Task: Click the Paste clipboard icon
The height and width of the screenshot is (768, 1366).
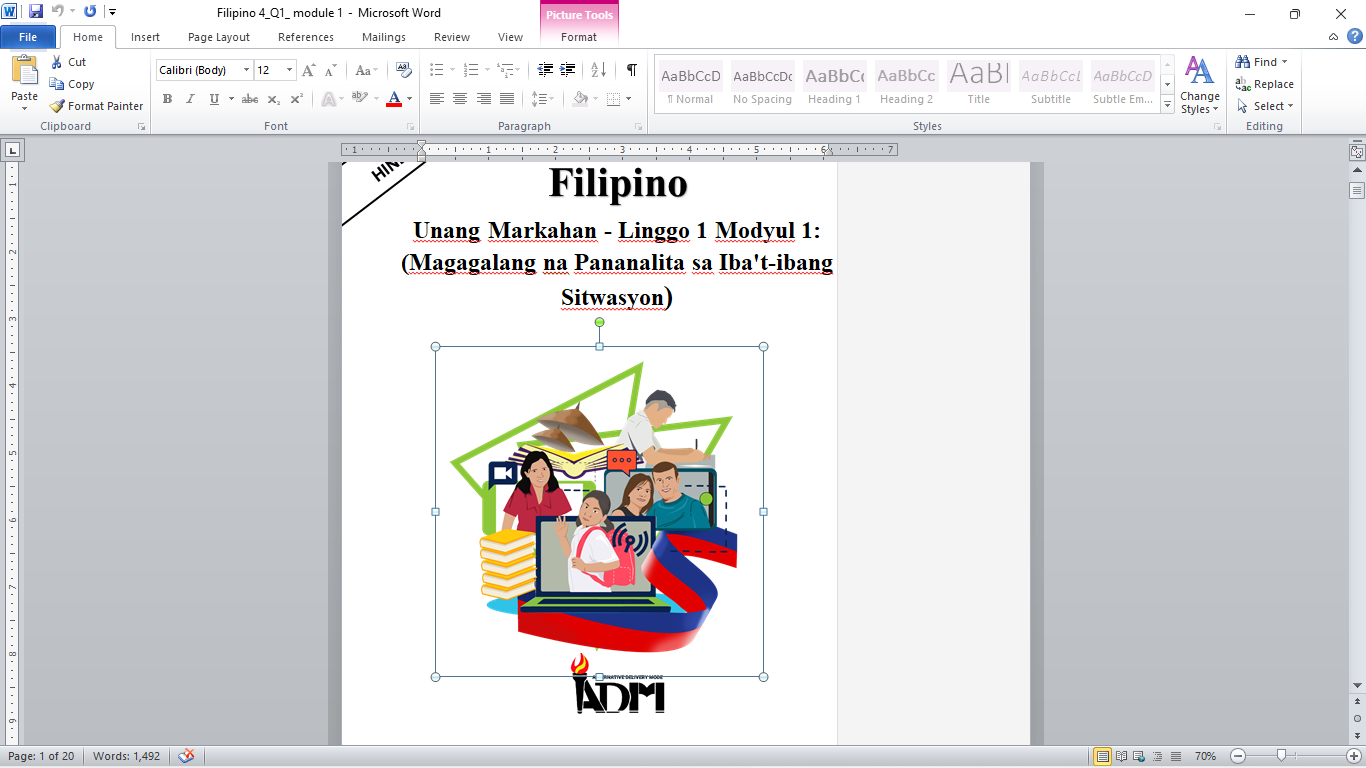Action: [x=24, y=71]
